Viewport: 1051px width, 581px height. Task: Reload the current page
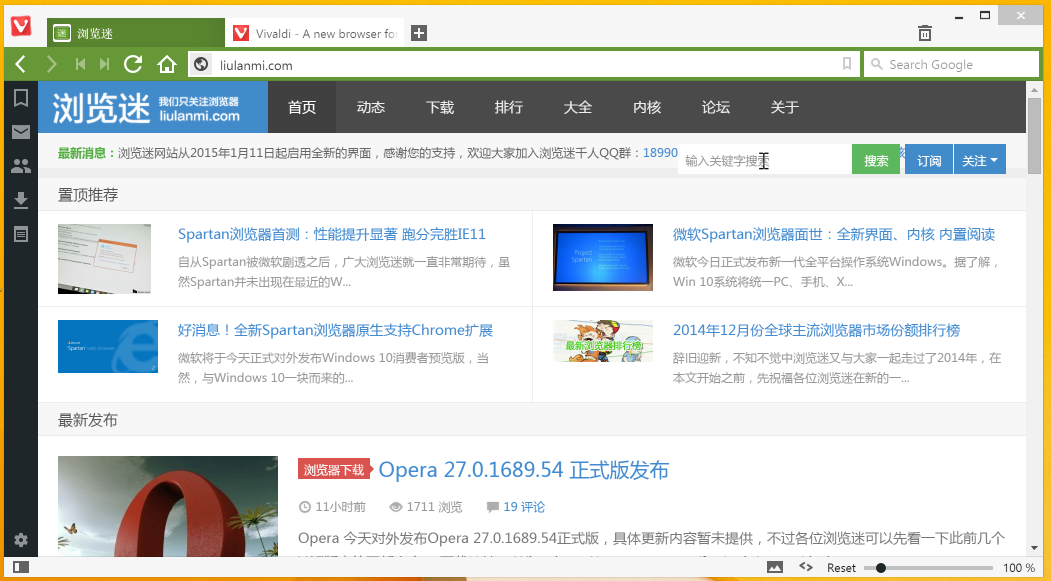pyautogui.click(x=133, y=64)
